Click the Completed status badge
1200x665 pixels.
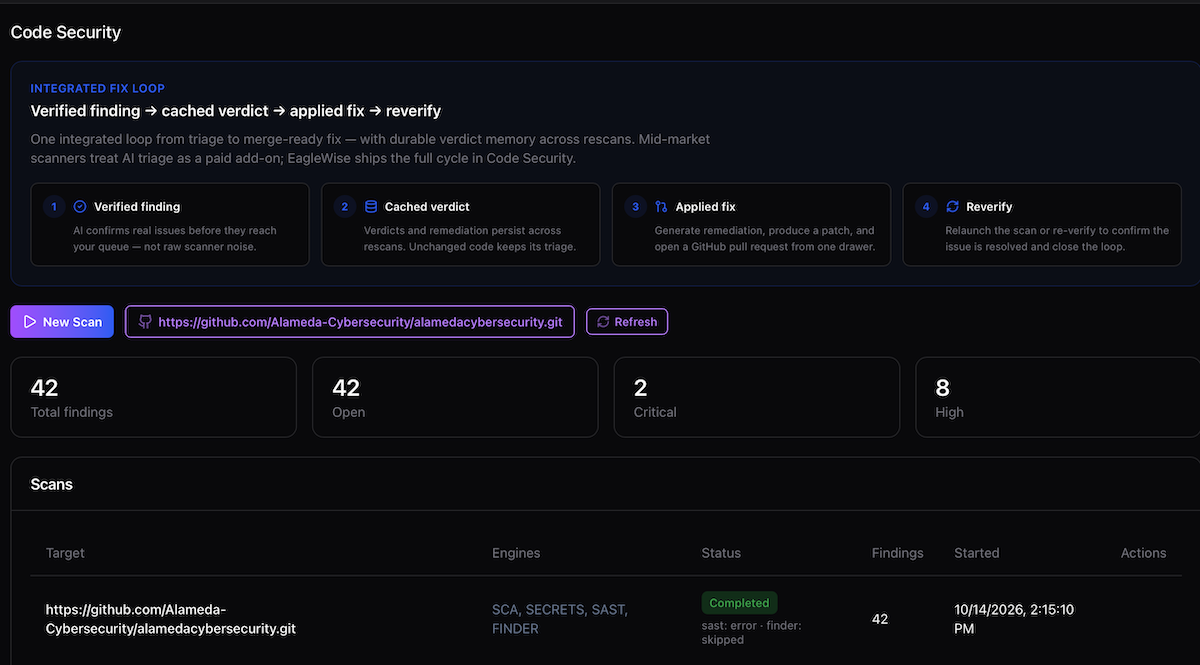(x=739, y=603)
